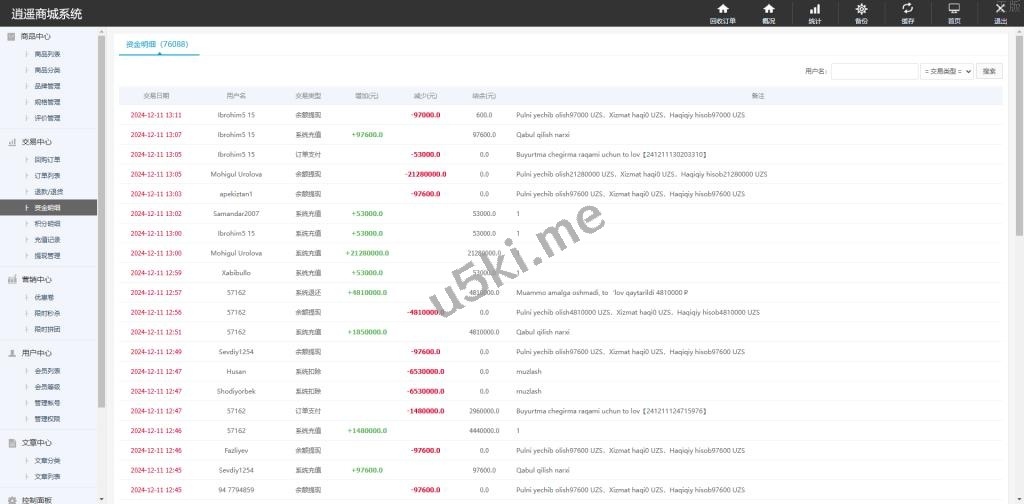This screenshot has width=1024, height=504.
Task: Click the 备份 backup gear icon
Action: pos(861,9)
